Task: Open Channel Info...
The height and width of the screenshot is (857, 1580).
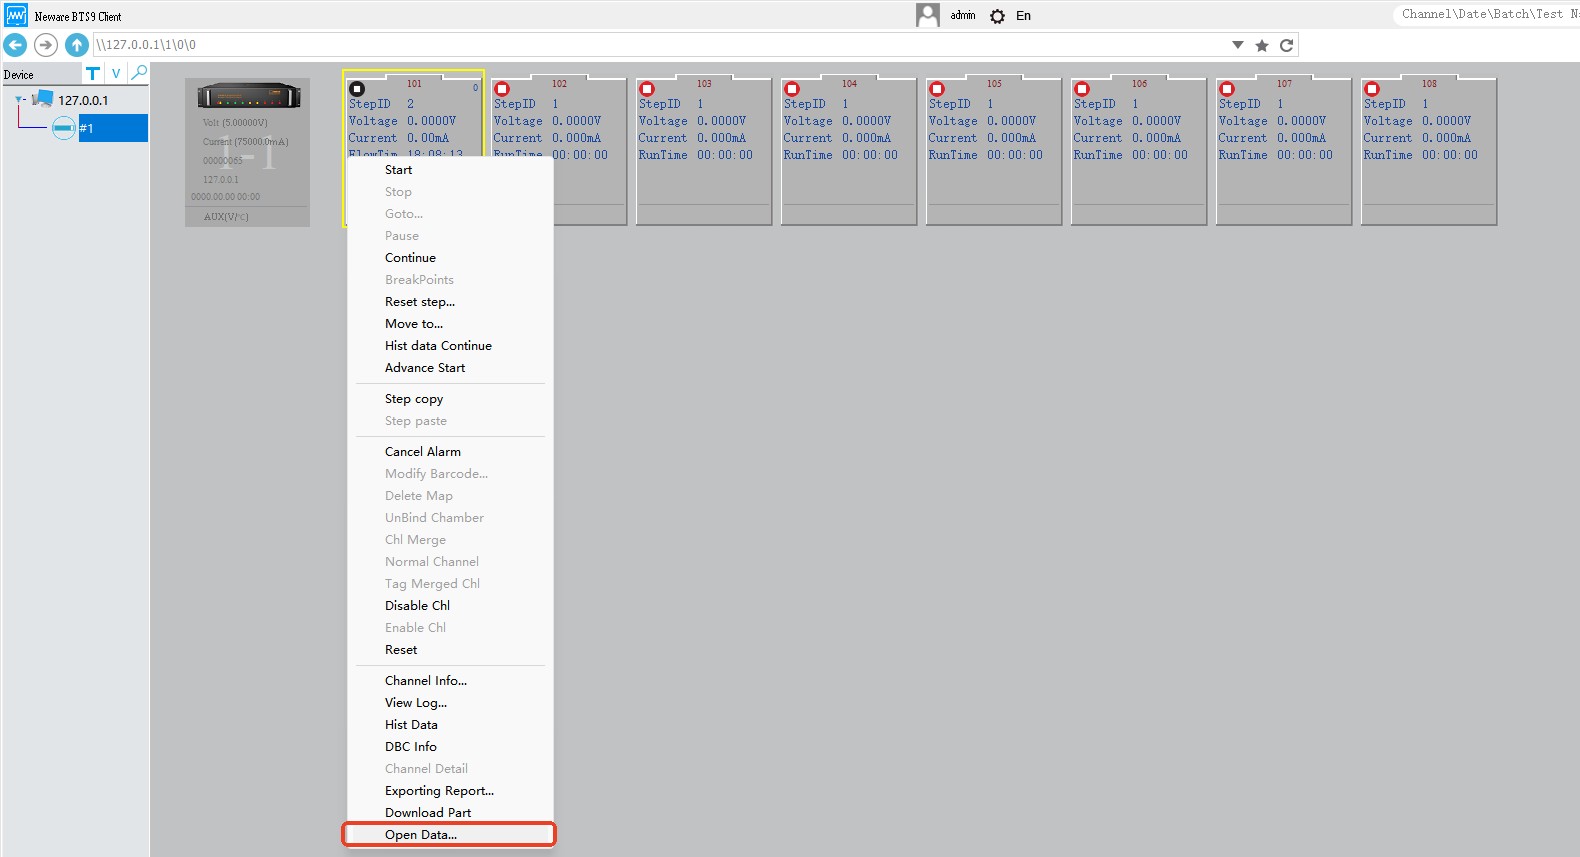Action: tap(450, 681)
